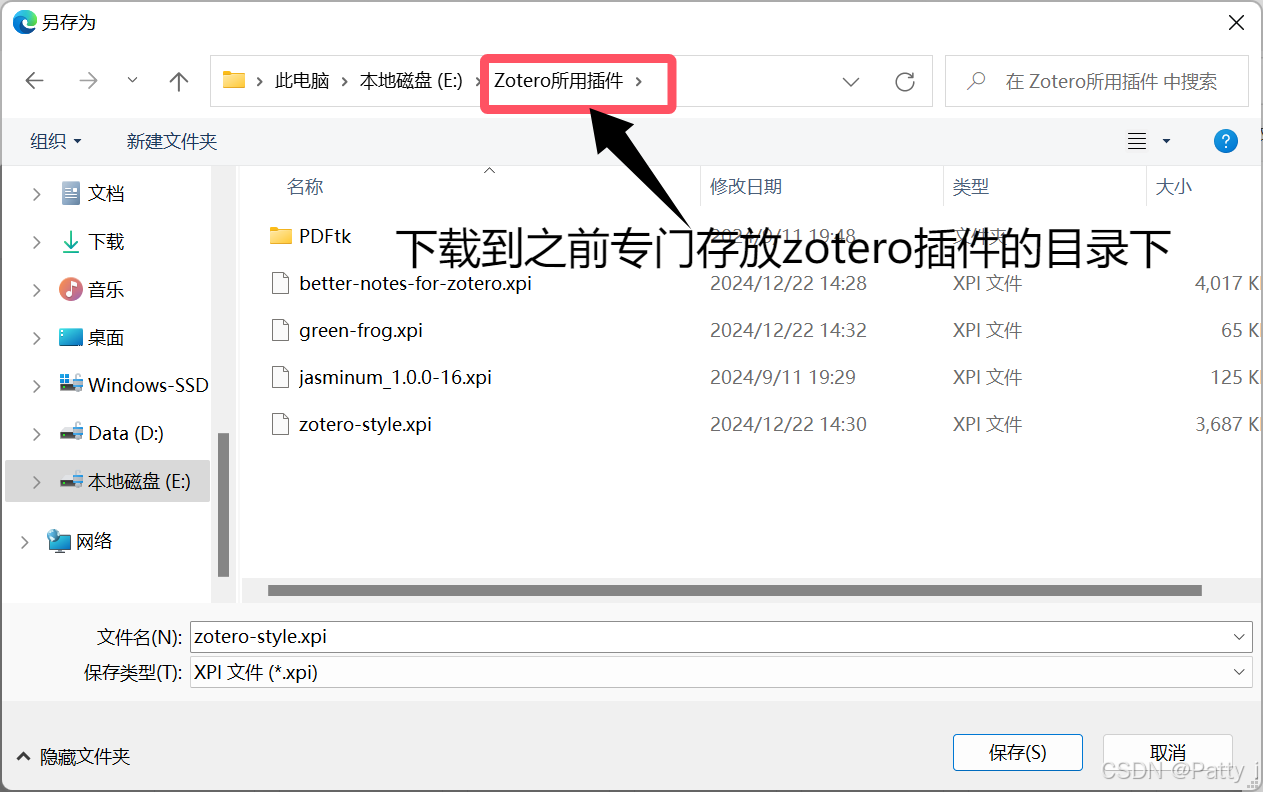Image resolution: width=1263 pixels, height=792 pixels.
Task: Click Zotero所用插件 breadcrumb segment
Action: pyautogui.click(x=558, y=81)
